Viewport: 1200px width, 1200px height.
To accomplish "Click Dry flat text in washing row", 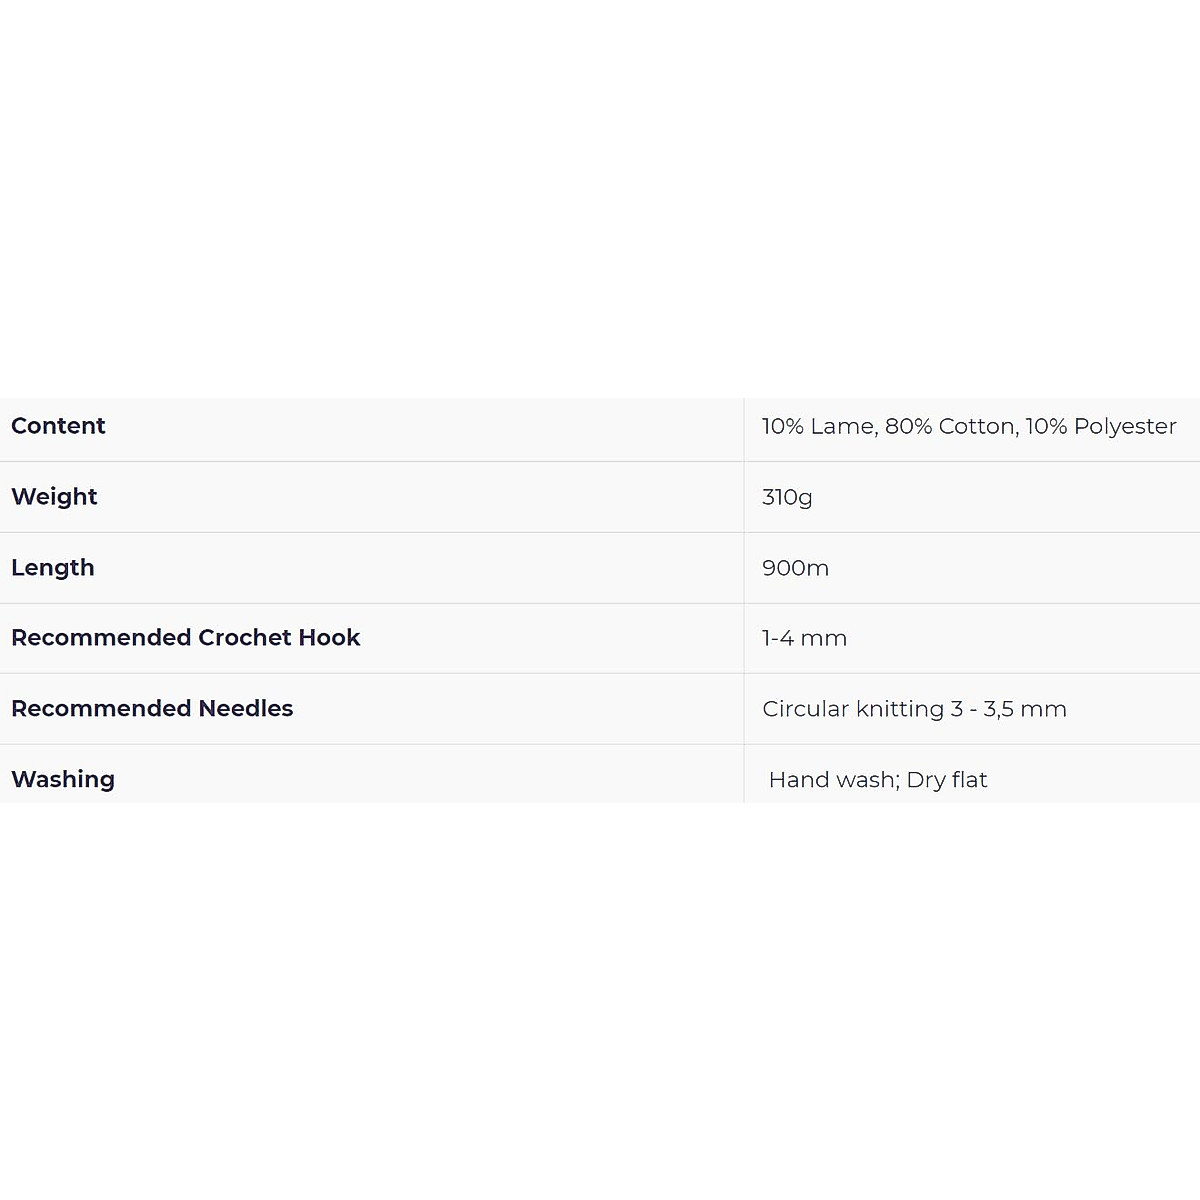I will 947,780.
